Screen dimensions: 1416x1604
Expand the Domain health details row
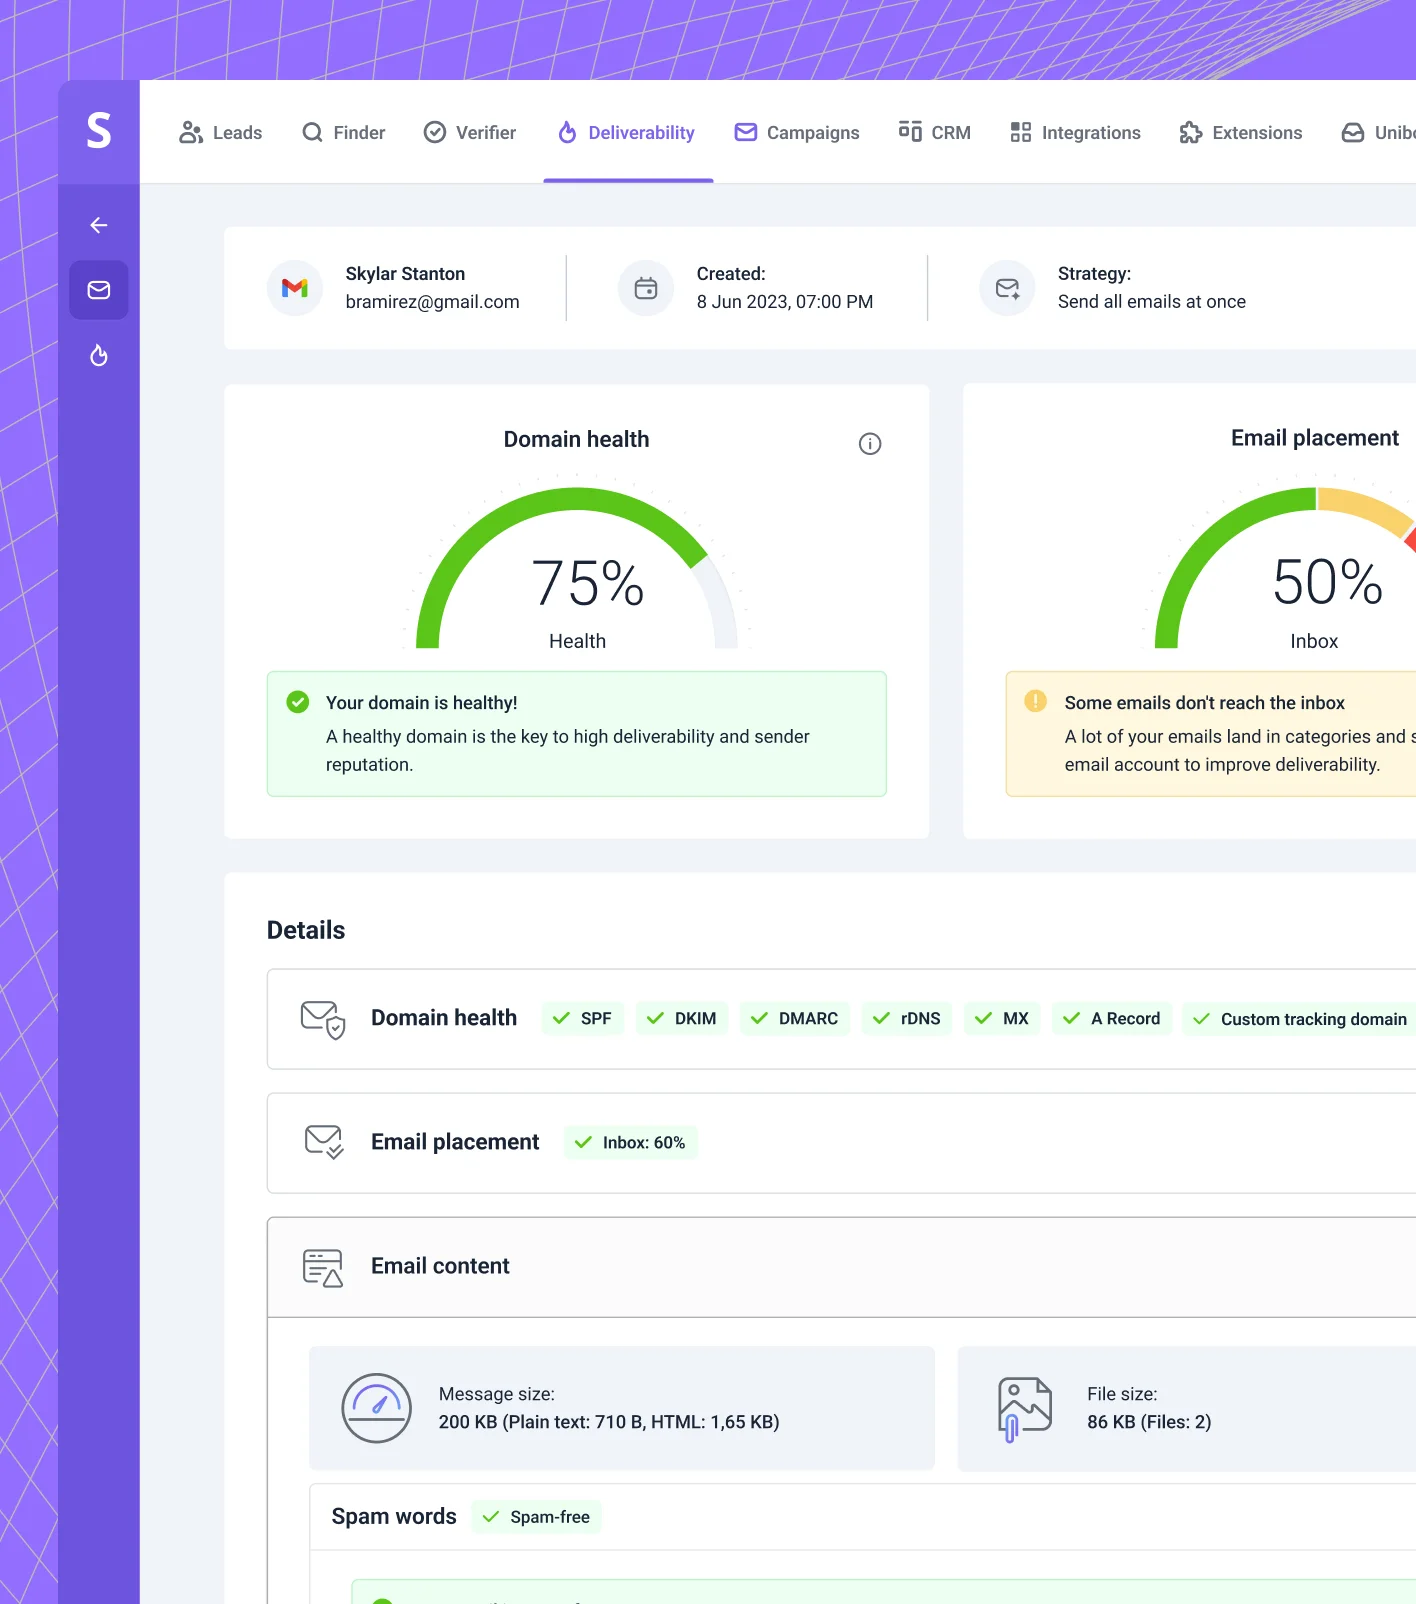tap(841, 1019)
